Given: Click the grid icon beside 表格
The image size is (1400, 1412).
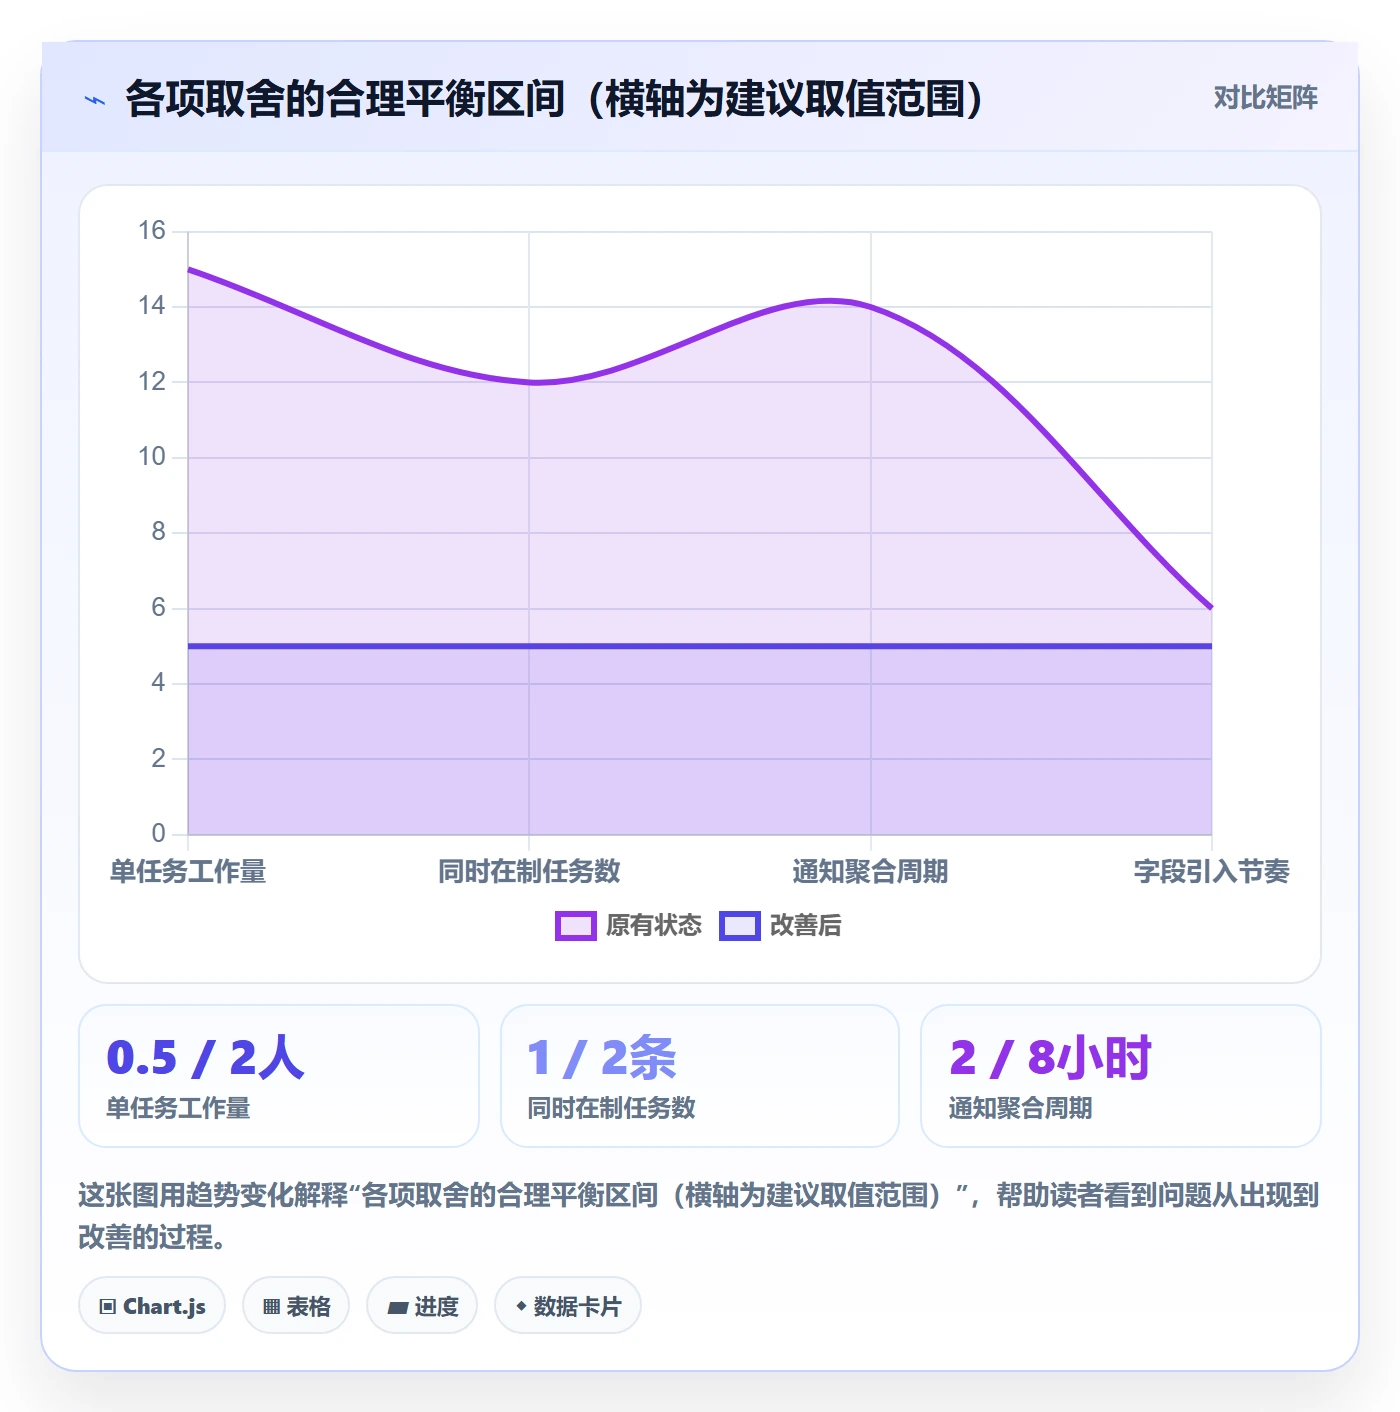Looking at the screenshot, I should pos(271,1307).
